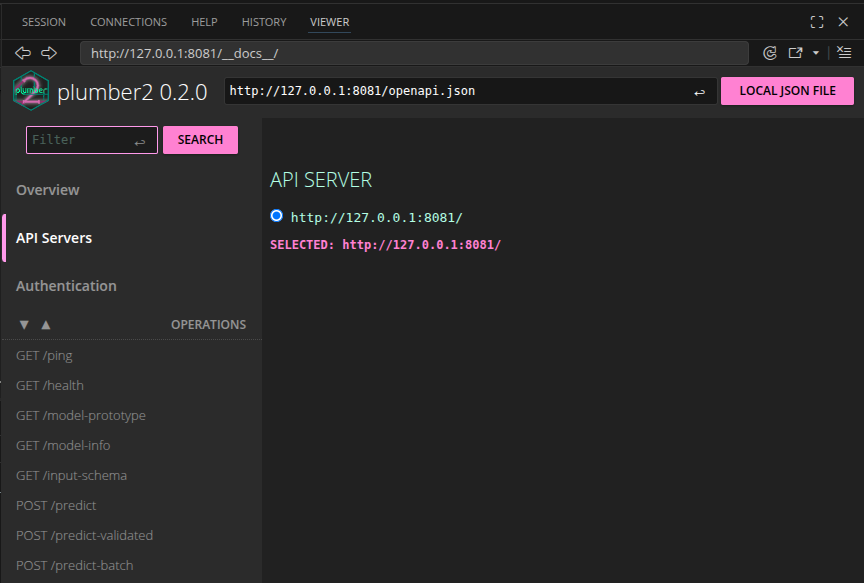
Task: Click the plumber2 0.2.0 title
Action: [132, 93]
